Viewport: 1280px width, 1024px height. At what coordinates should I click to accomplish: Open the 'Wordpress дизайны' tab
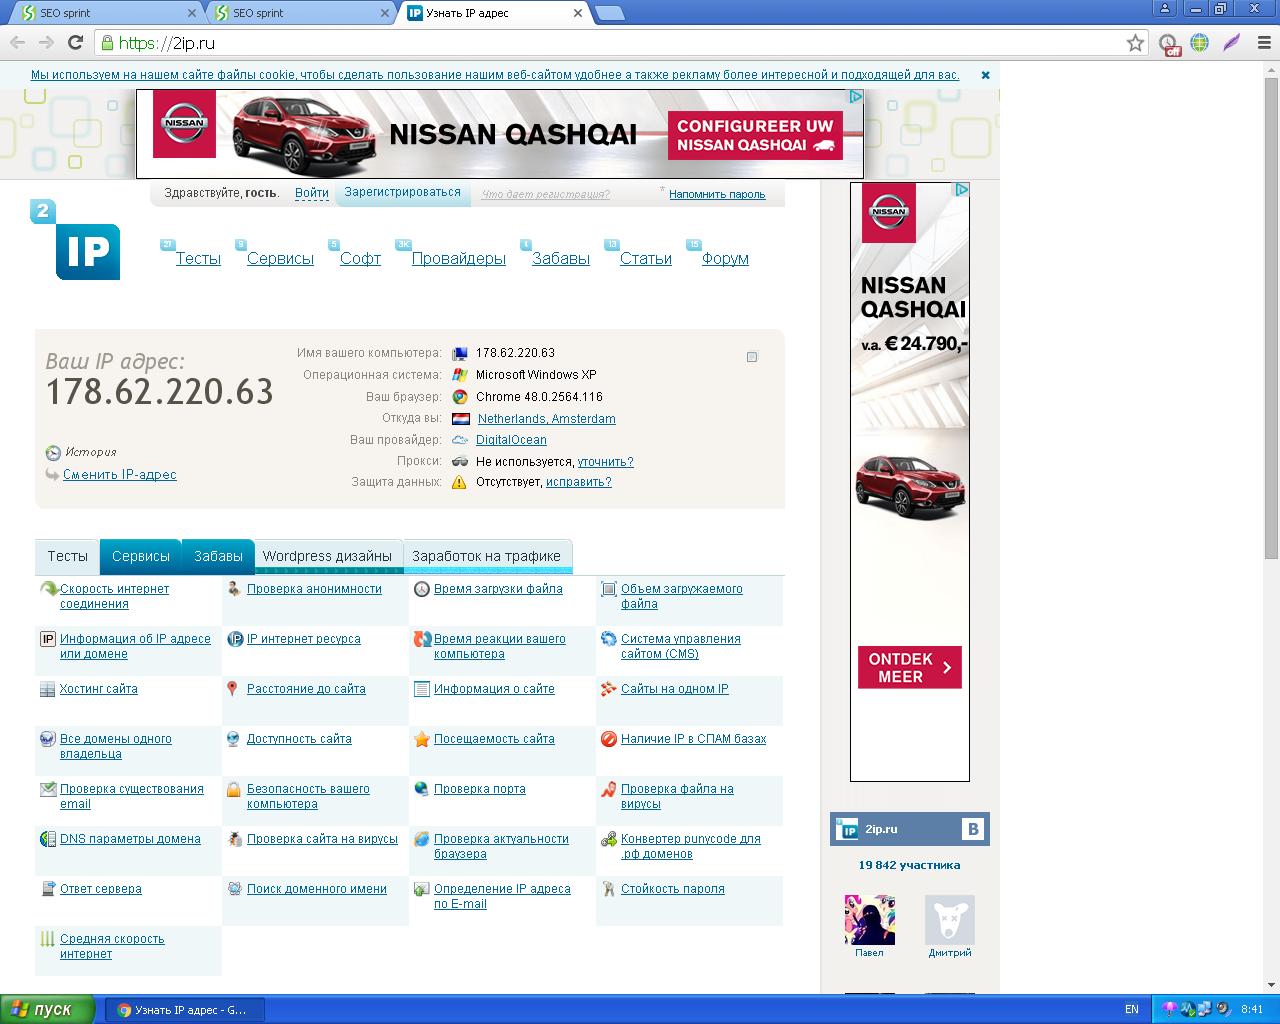[328, 556]
